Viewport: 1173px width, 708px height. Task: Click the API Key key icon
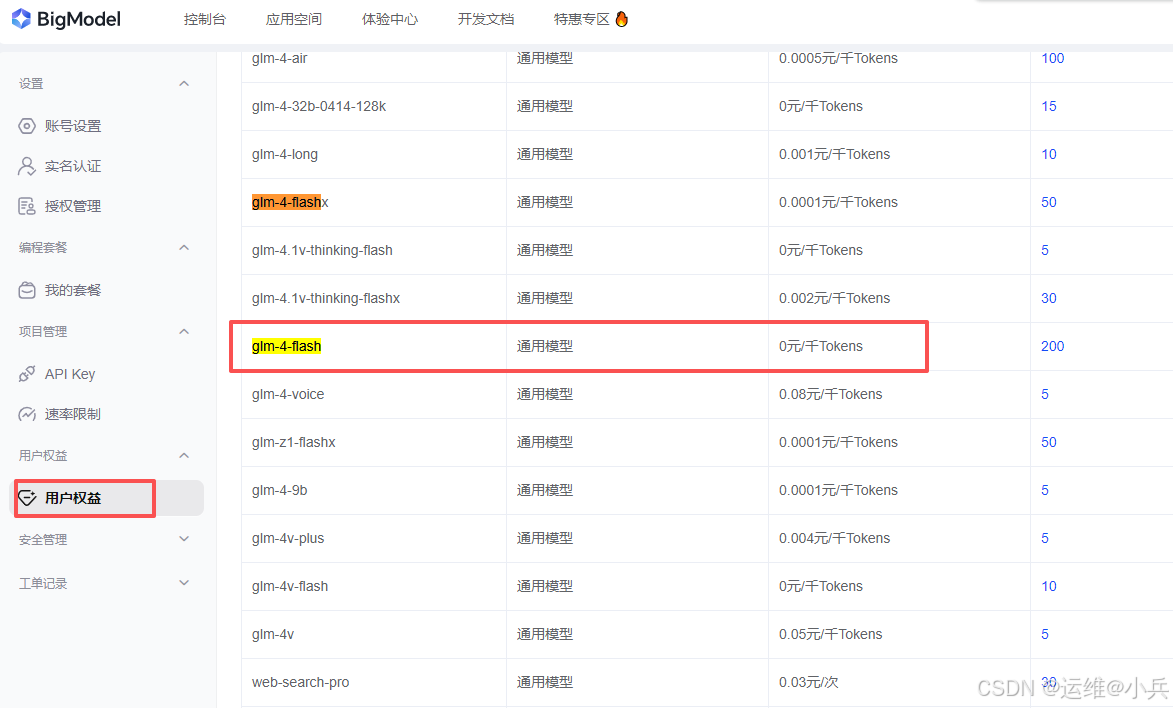pos(27,373)
